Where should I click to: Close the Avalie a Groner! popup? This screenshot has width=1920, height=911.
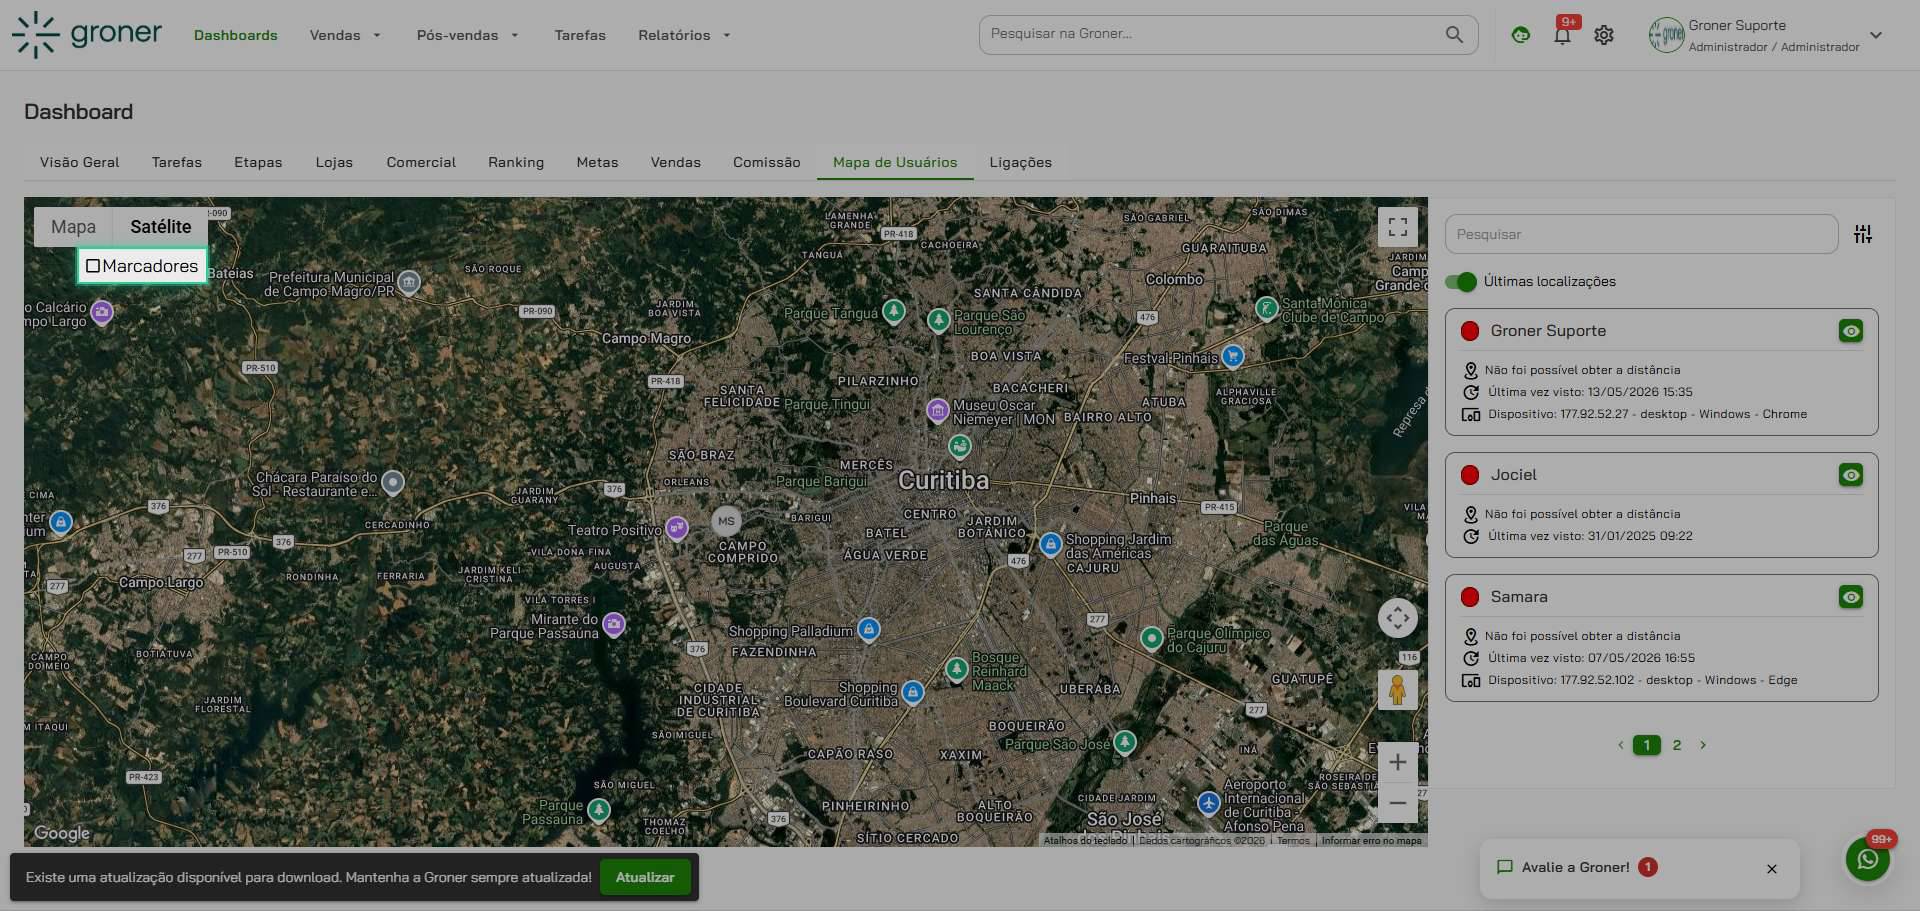pyautogui.click(x=1772, y=869)
